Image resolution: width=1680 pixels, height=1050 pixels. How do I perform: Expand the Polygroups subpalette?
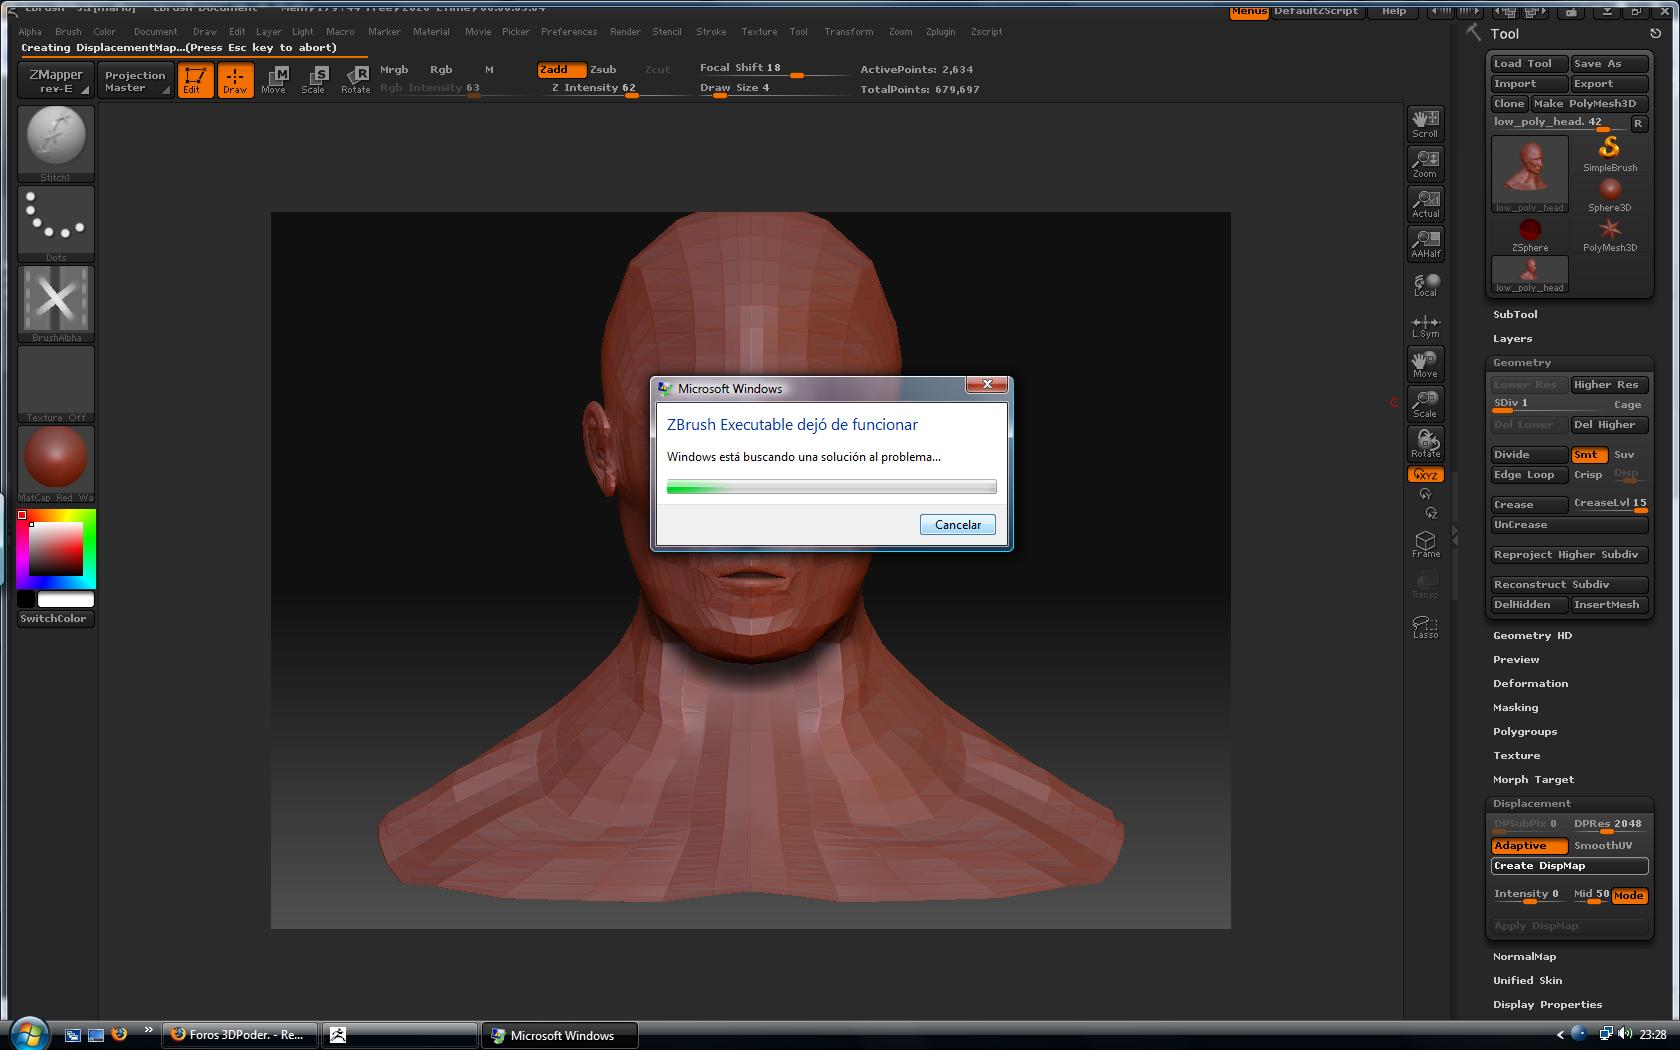pos(1525,732)
